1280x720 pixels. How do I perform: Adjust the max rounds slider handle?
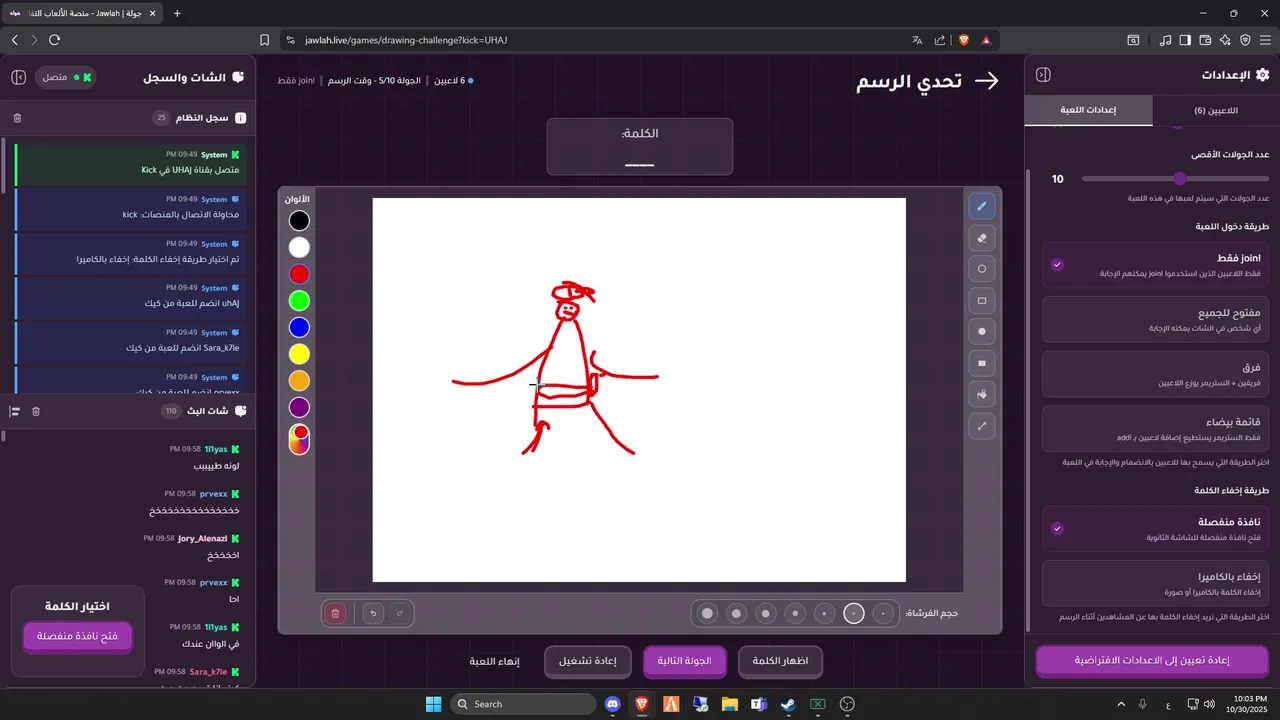[x=1180, y=179]
